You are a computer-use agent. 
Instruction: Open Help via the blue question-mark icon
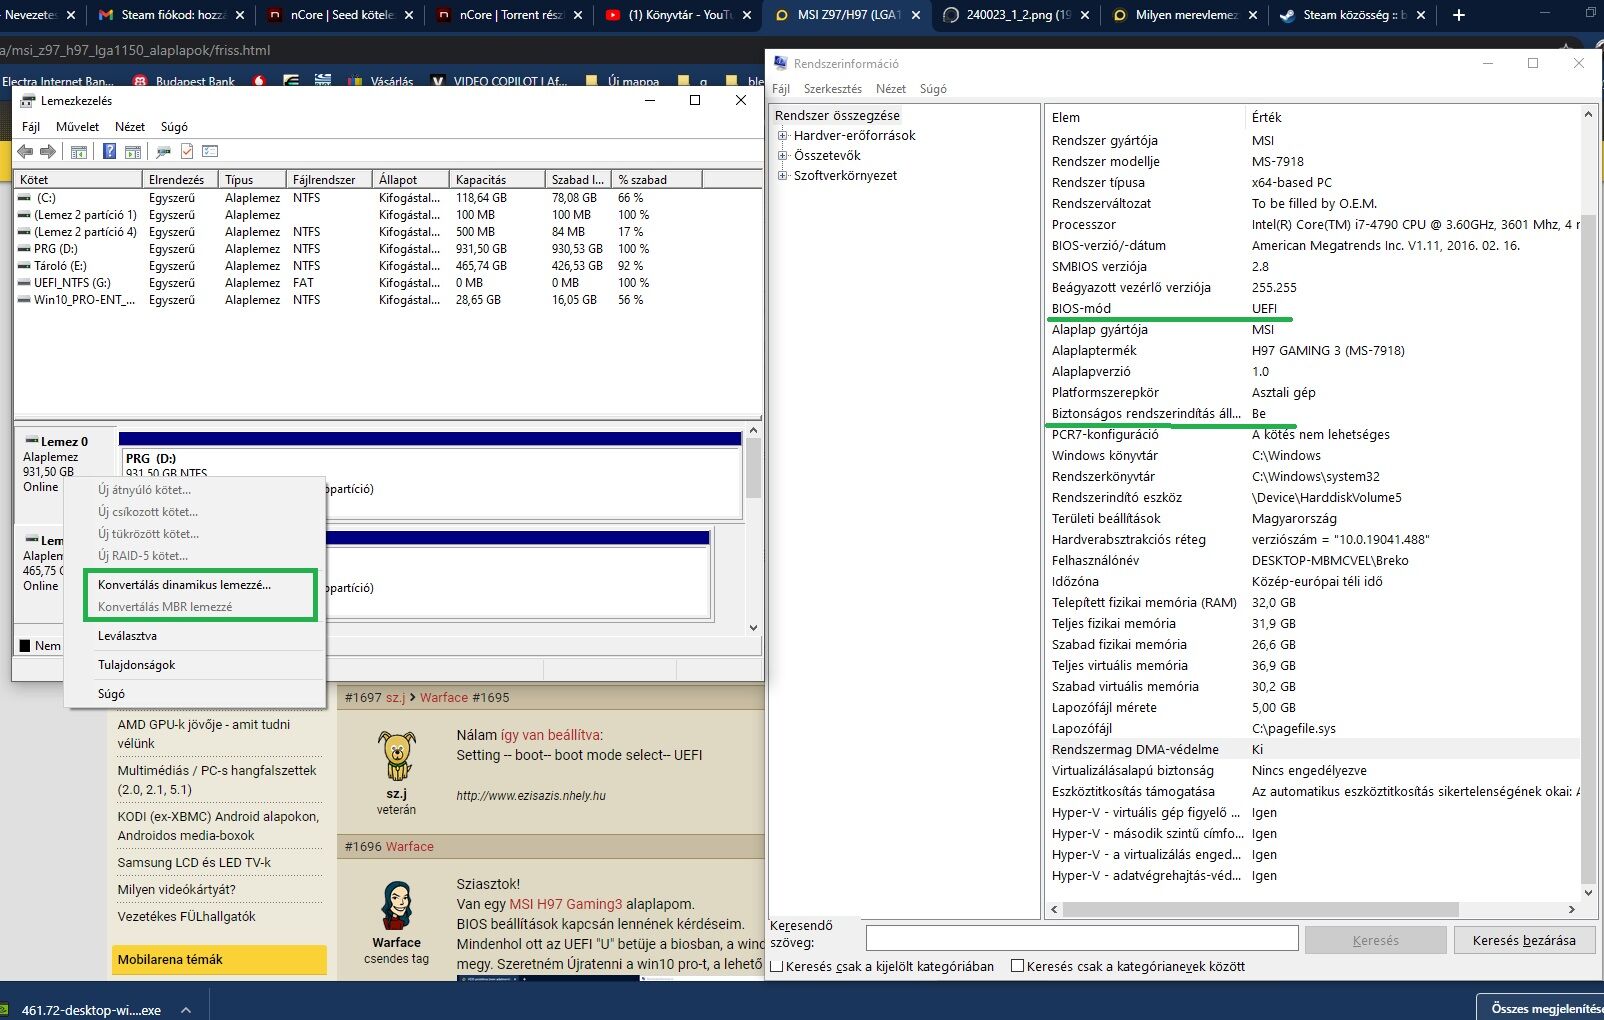[x=109, y=152]
